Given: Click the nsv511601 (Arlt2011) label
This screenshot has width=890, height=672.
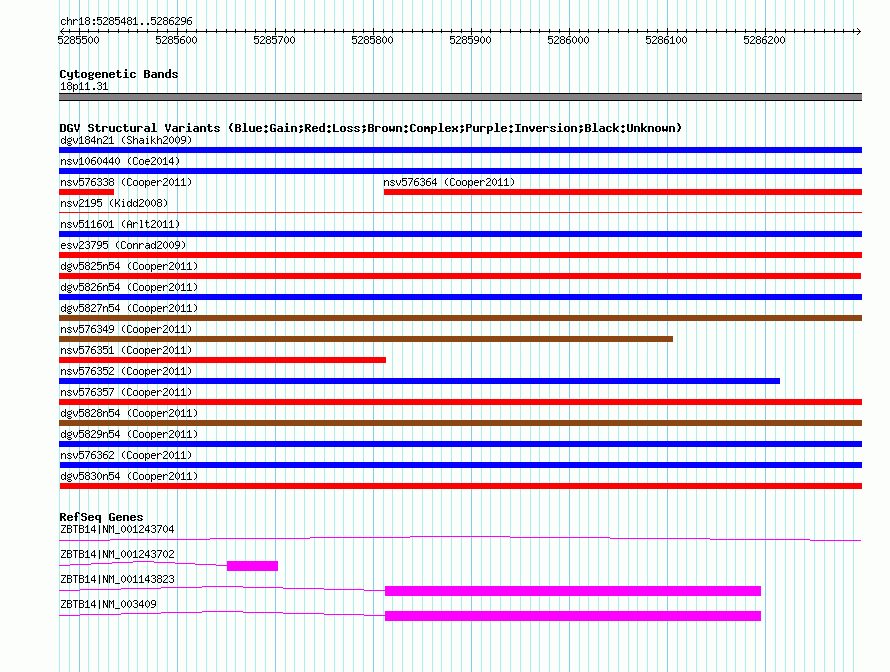Looking at the screenshot, I should pyautogui.click(x=120, y=224).
